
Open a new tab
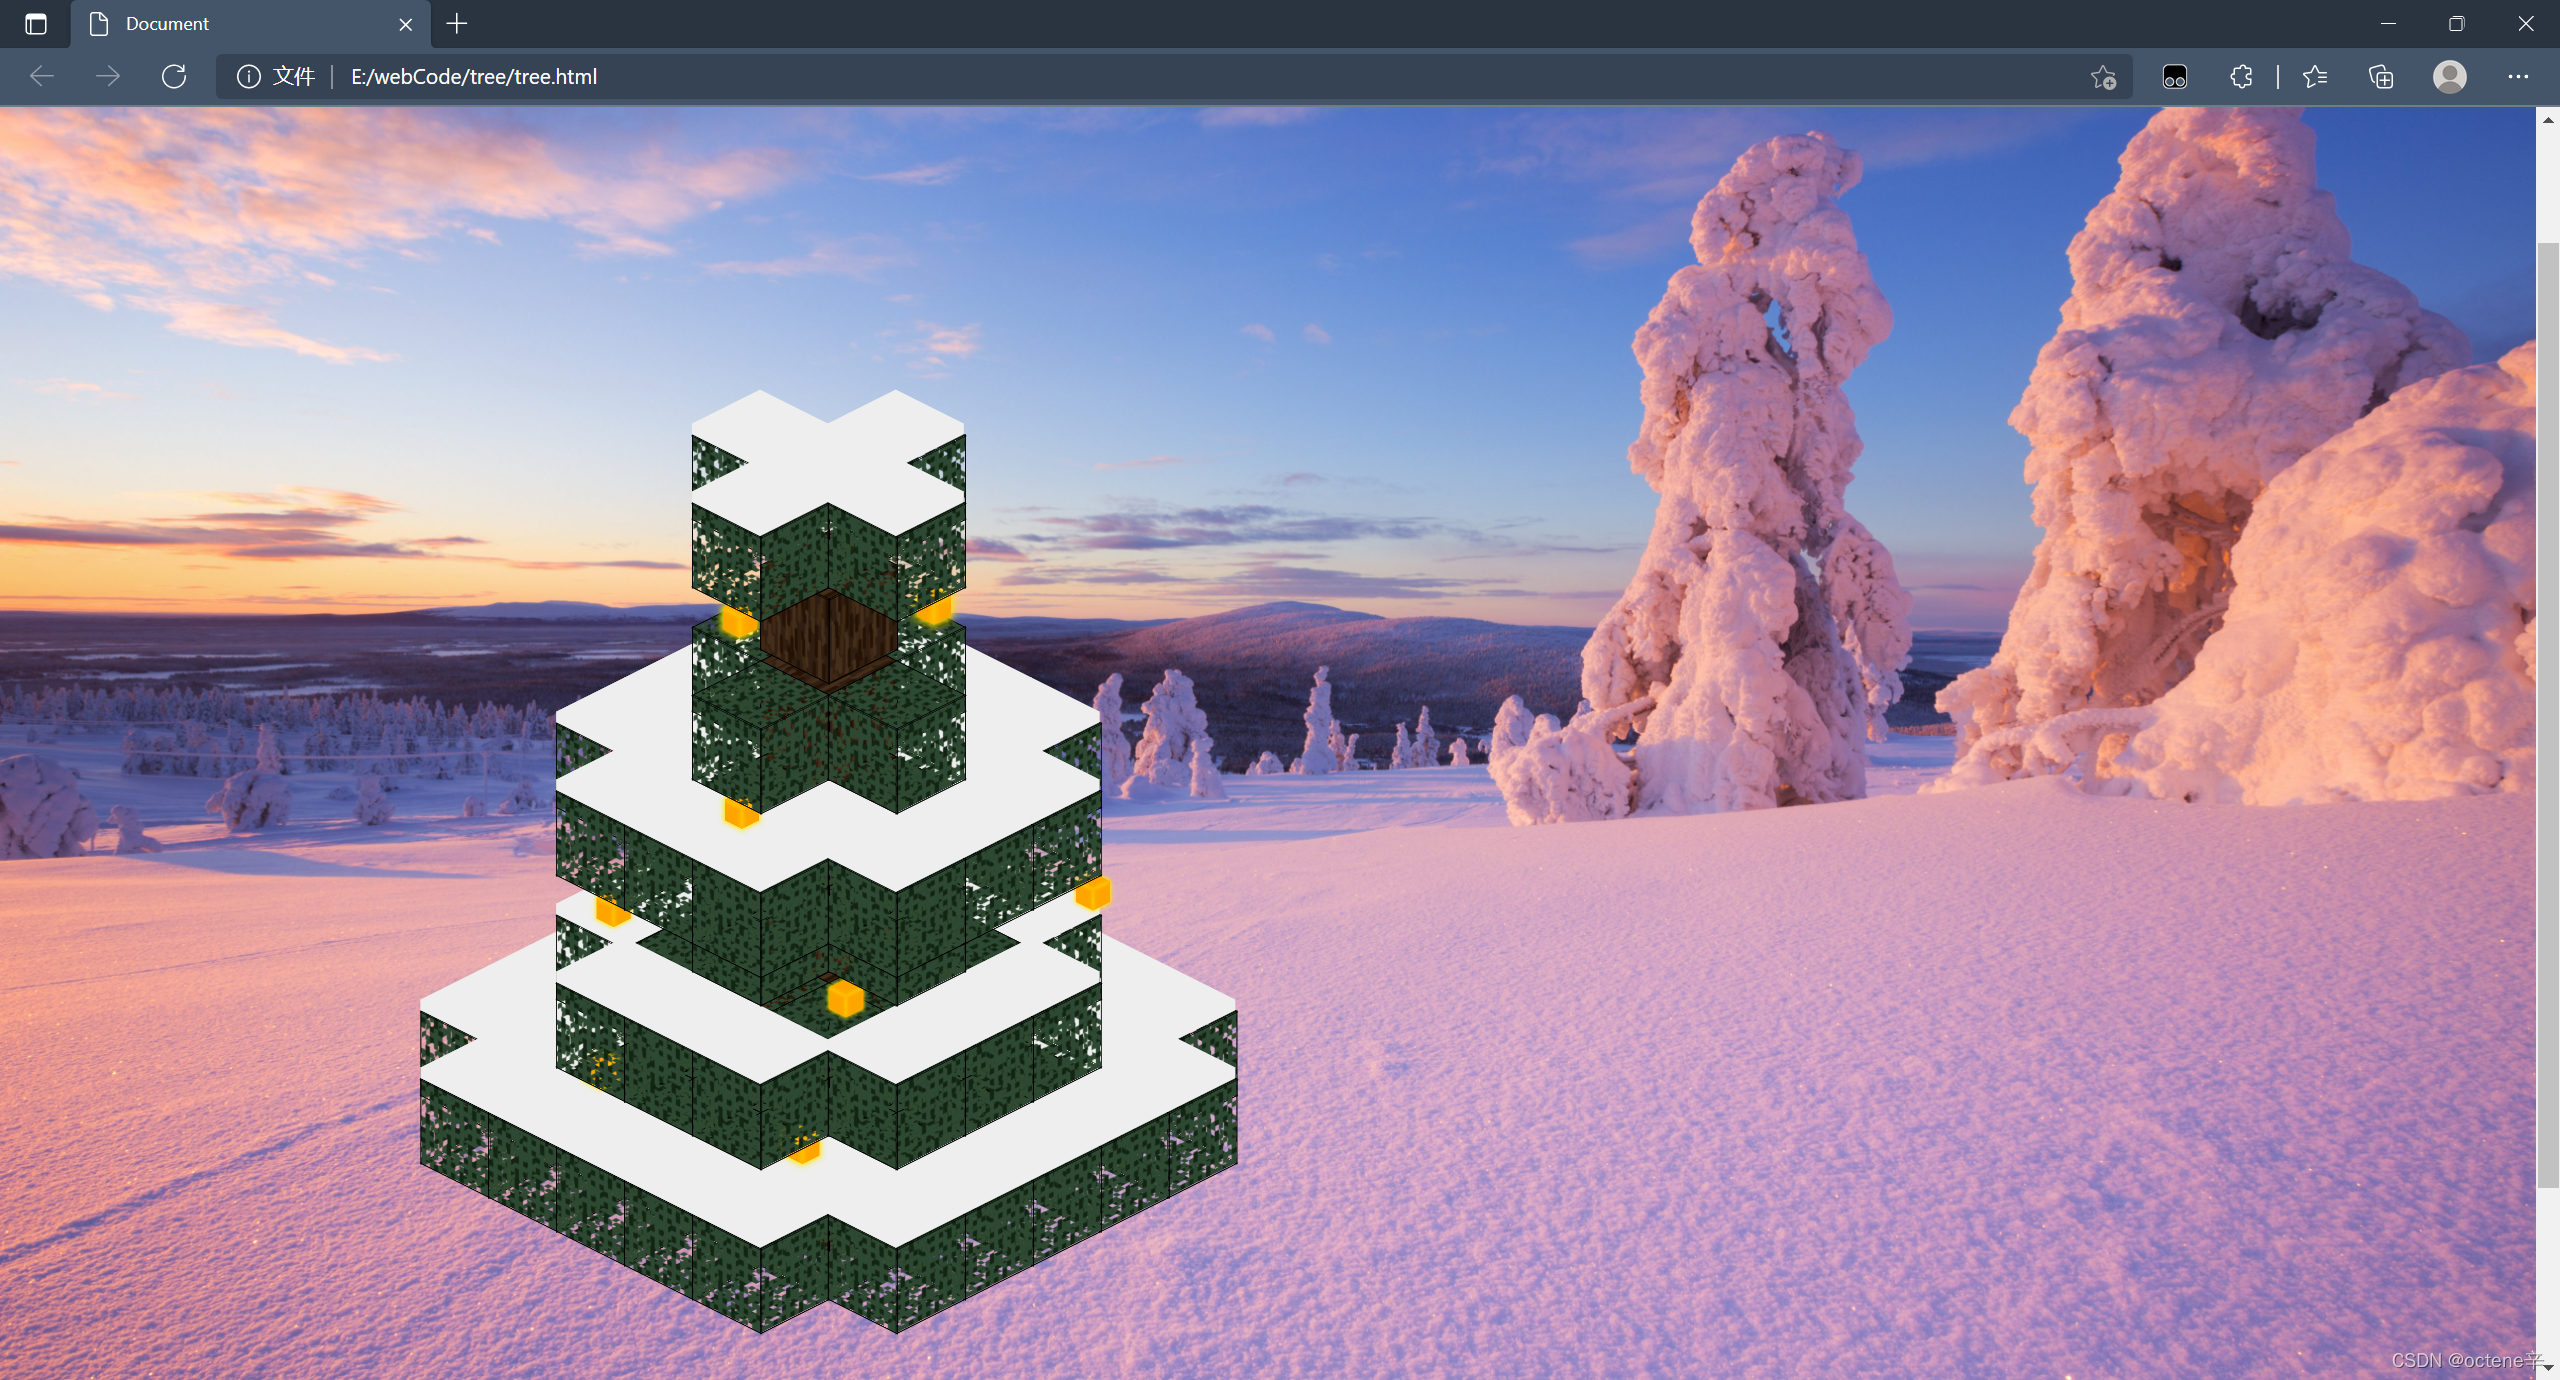click(x=457, y=24)
